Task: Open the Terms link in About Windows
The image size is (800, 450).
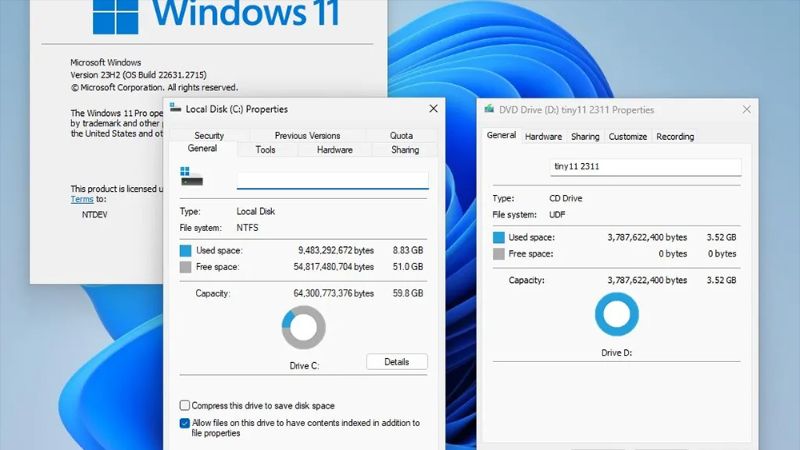Action: tap(81, 199)
